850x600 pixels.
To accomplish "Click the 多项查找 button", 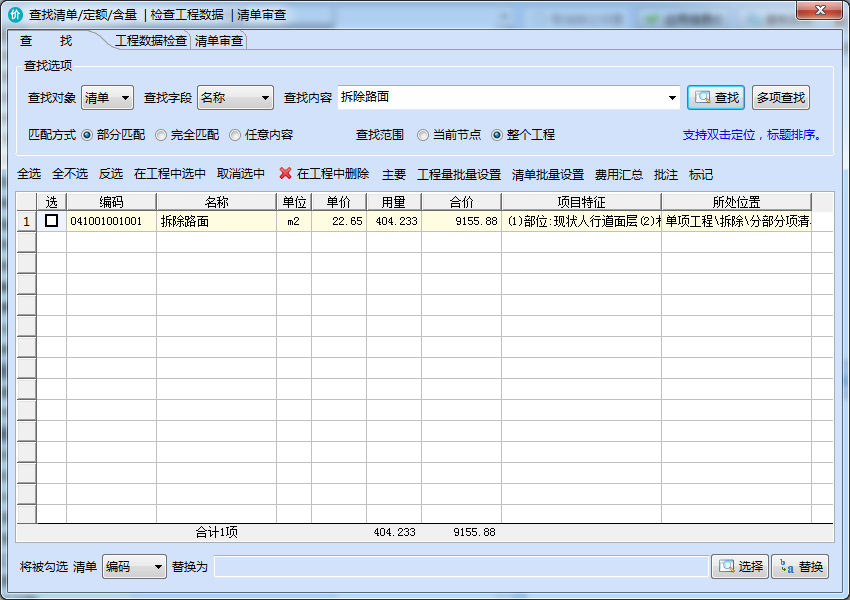I will pos(780,97).
